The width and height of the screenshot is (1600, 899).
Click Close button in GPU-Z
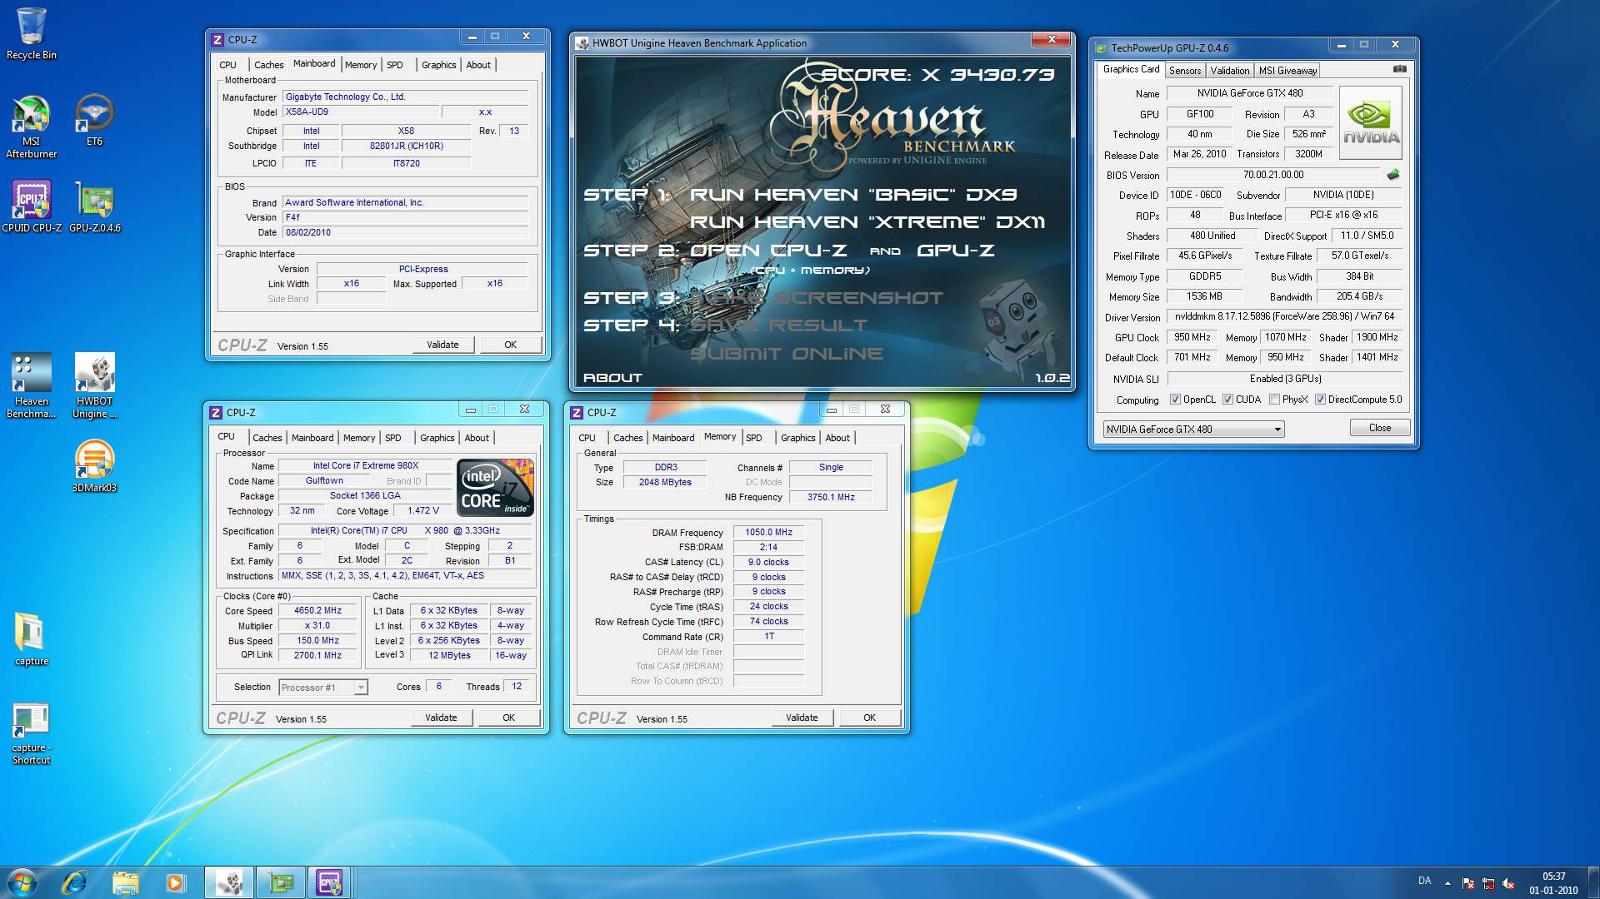pyautogui.click(x=1380, y=428)
